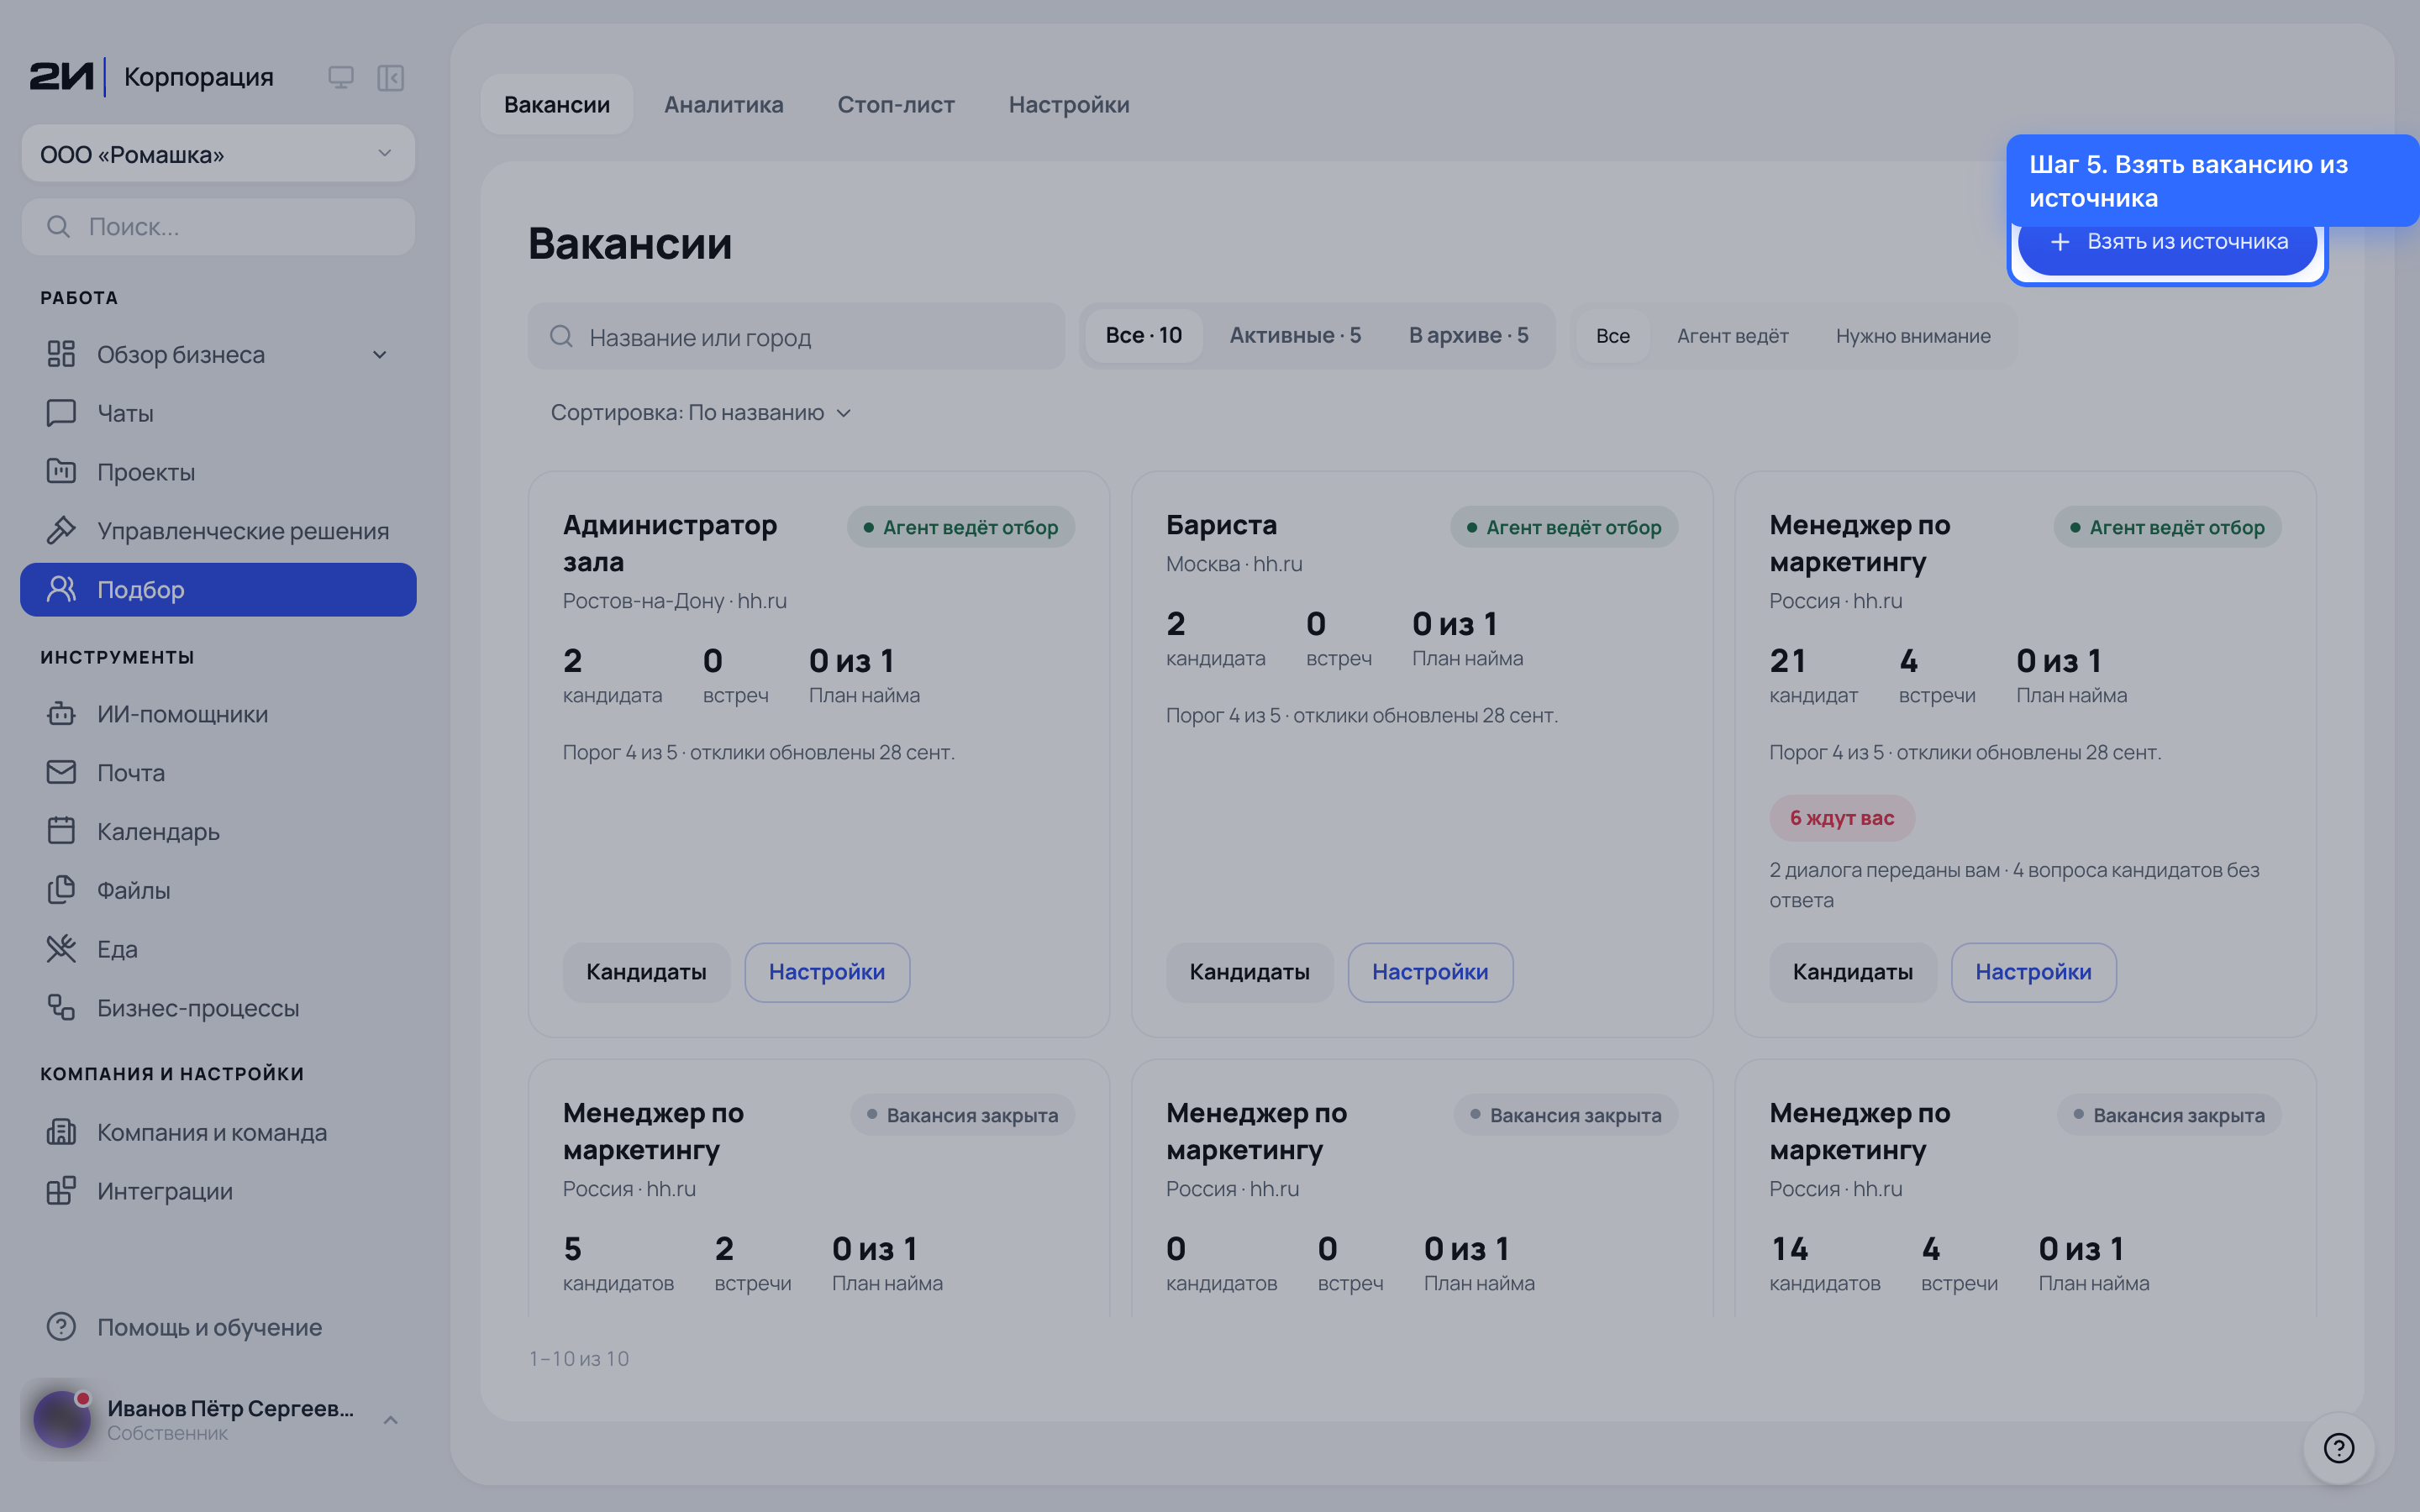The image size is (2420, 1512).
Task: Click the gavel icon for Управленческие решения
Action: coord(61,530)
